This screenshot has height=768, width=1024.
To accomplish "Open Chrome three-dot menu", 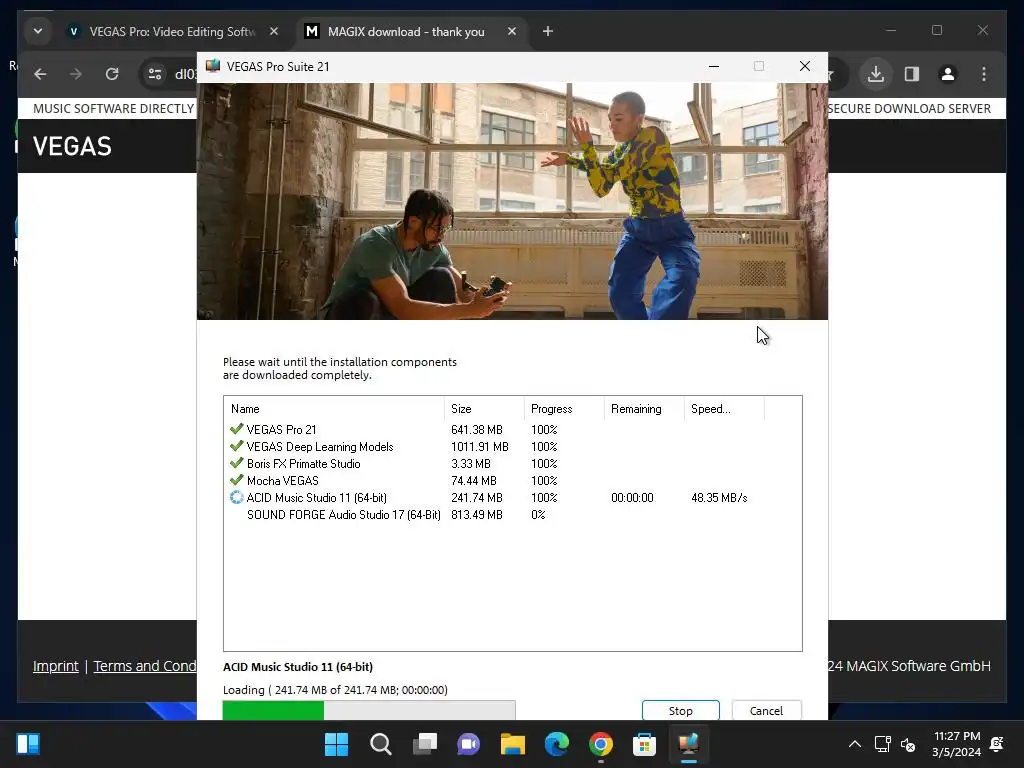I will click(984, 74).
